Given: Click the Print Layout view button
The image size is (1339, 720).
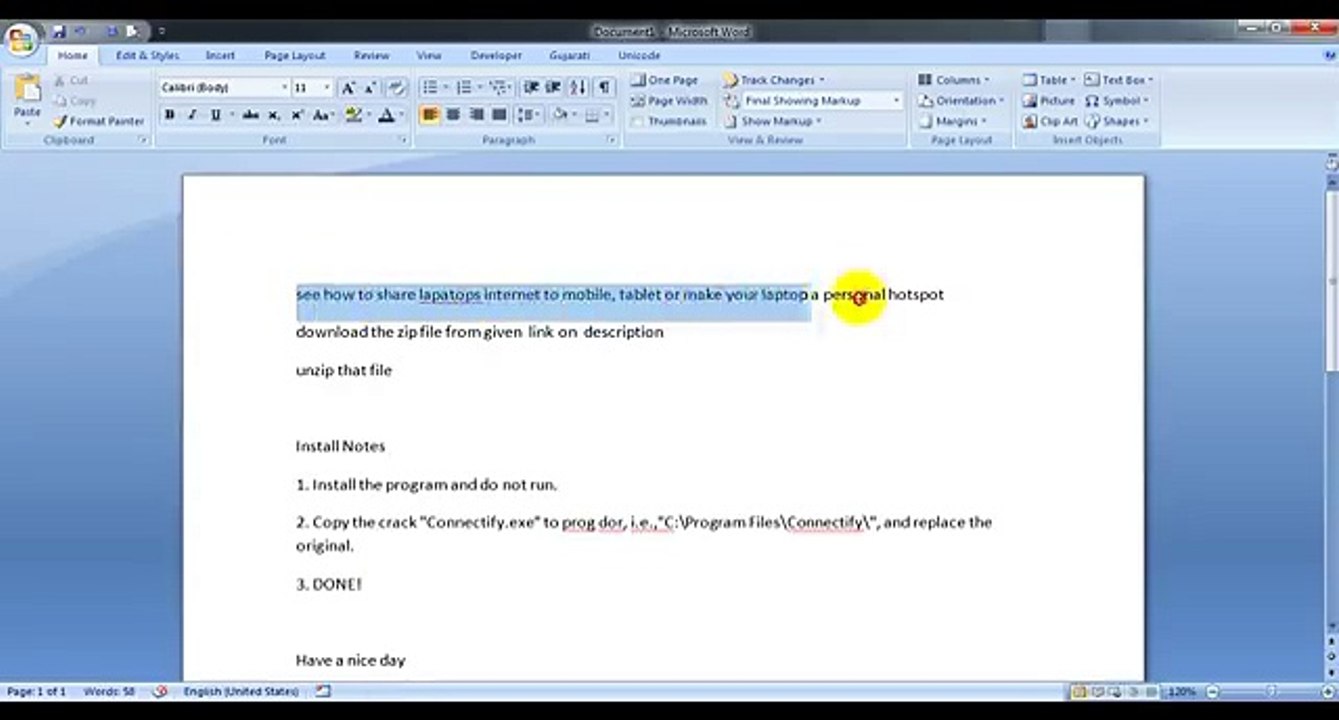Looking at the screenshot, I should 1080,691.
